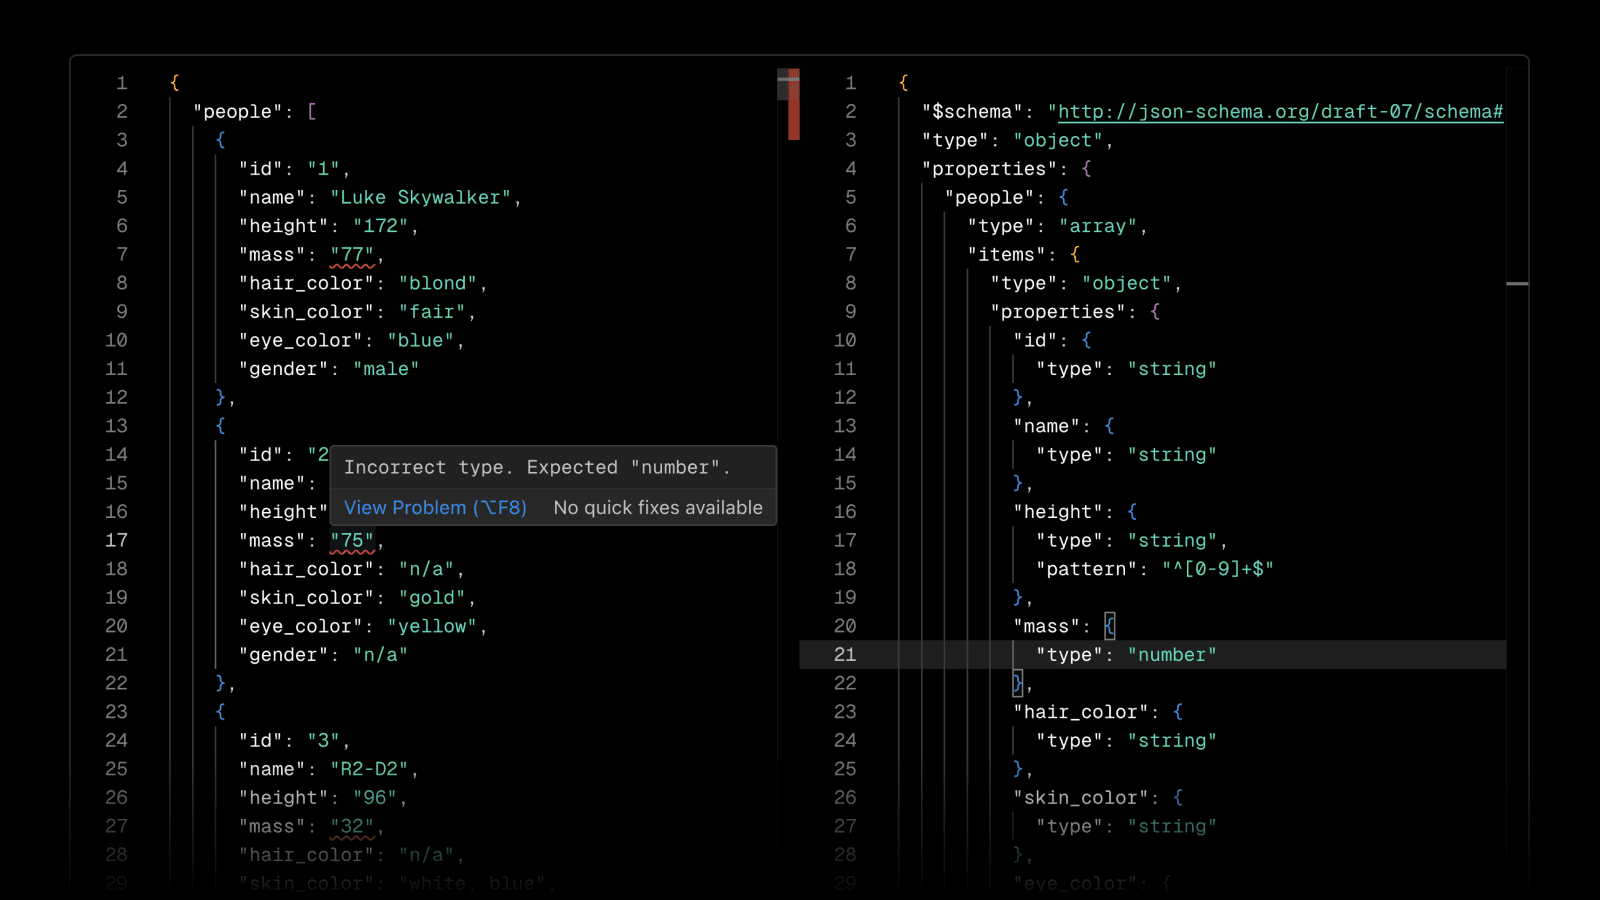The image size is (1600, 900).
Task: Place cursor on "Luke Skywalker" name value
Action: click(x=420, y=198)
